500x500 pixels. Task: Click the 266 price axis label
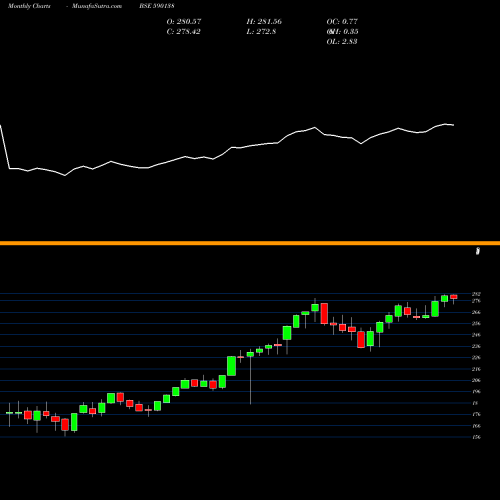476,312
